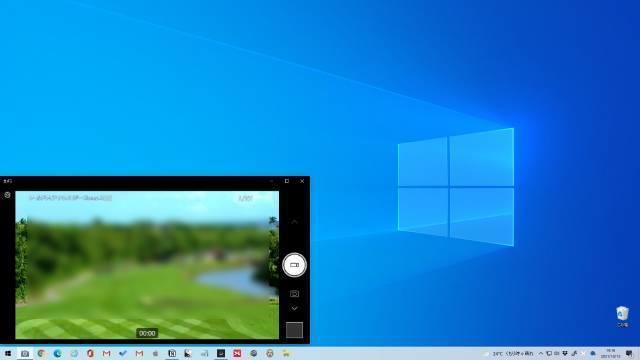The height and width of the screenshot is (360, 640).
Task: Launch Microsoft Edge from taskbar
Action: pos(58,353)
